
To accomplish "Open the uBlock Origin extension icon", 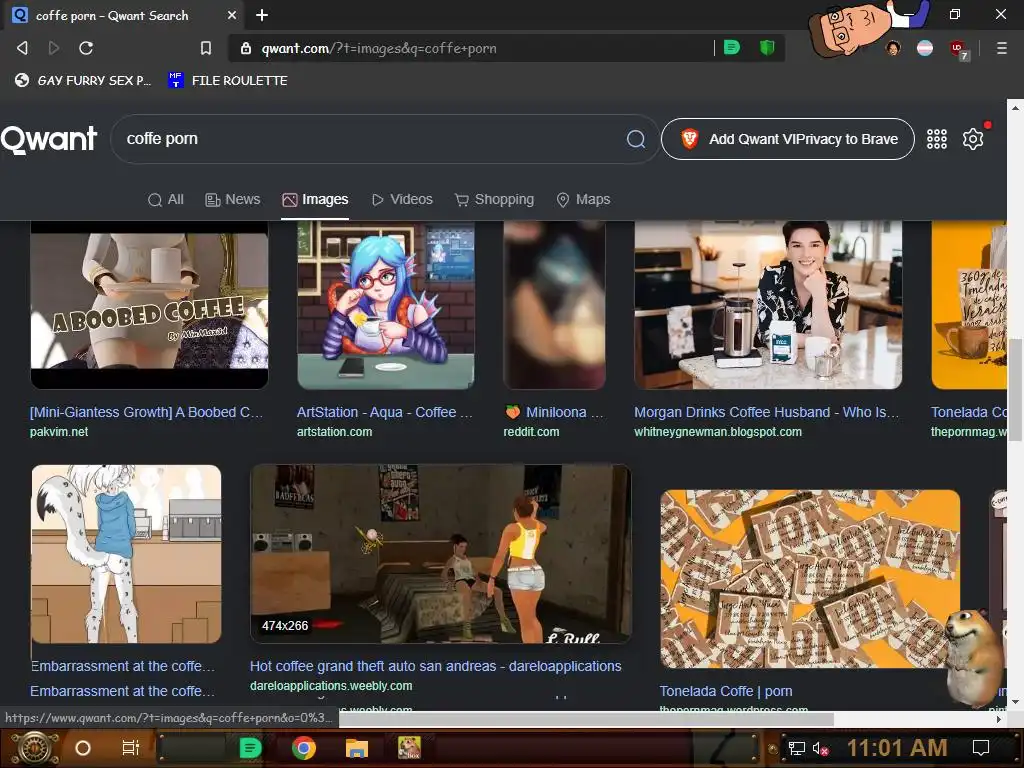I will (957, 48).
